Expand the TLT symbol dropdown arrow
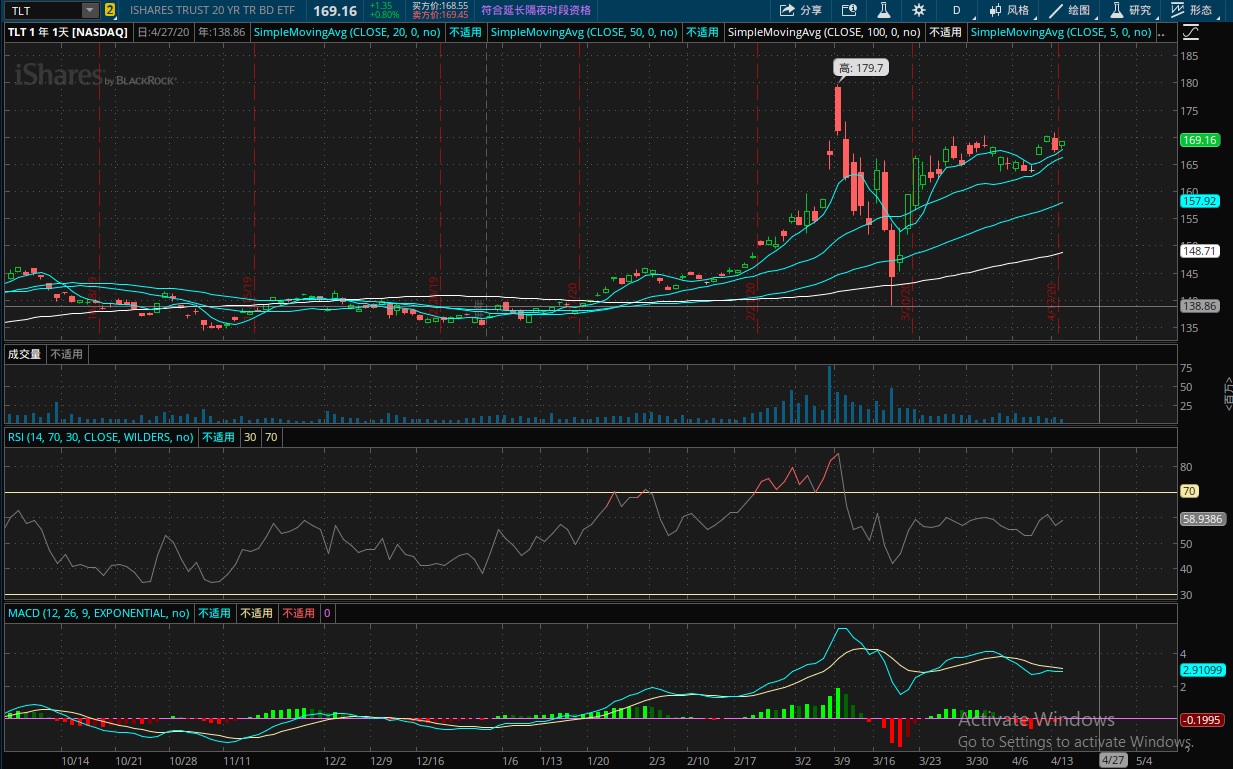Image resolution: width=1233 pixels, height=769 pixels. (90, 10)
